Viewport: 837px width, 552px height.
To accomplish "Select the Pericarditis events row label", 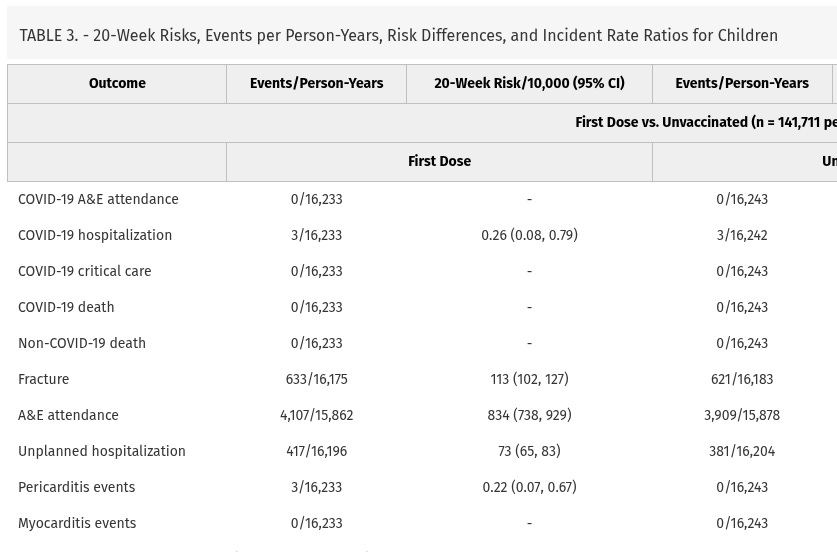I will point(76,488).
